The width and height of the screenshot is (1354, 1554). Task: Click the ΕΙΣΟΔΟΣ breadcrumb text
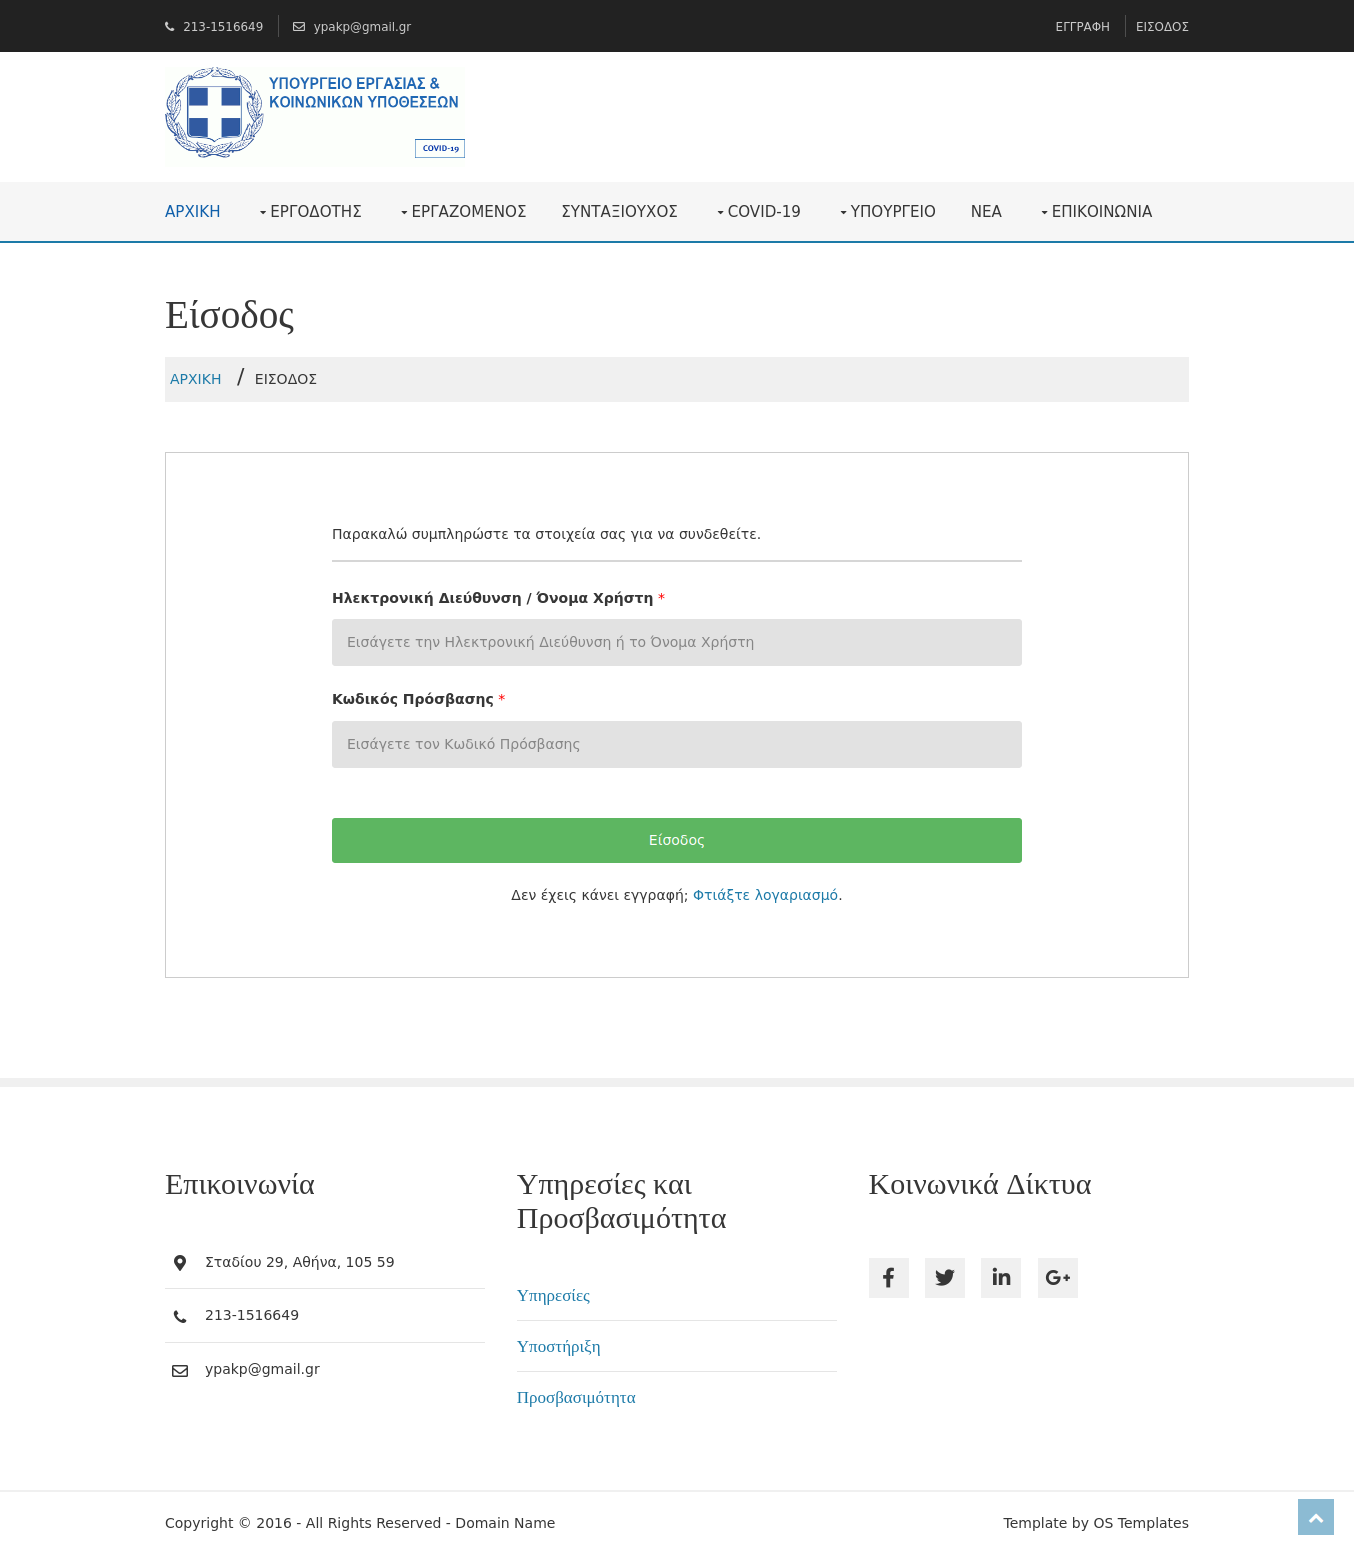coord(286,379)
